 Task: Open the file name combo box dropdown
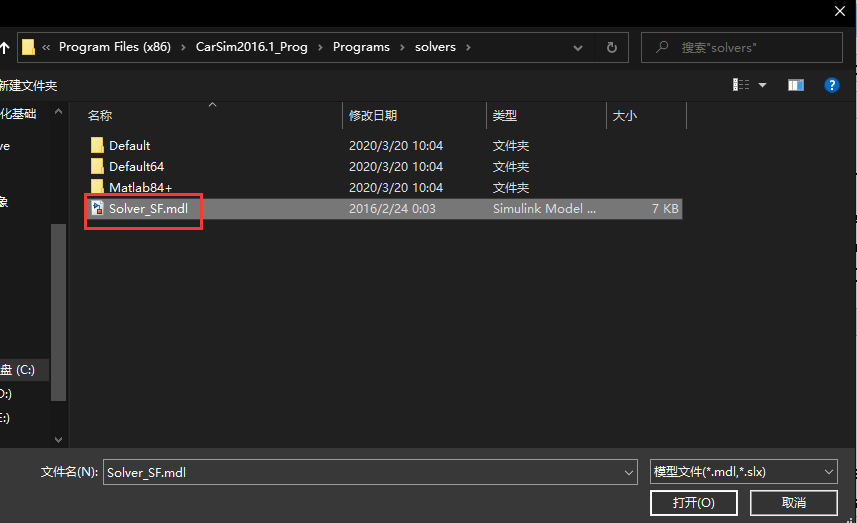coord(629,472)
